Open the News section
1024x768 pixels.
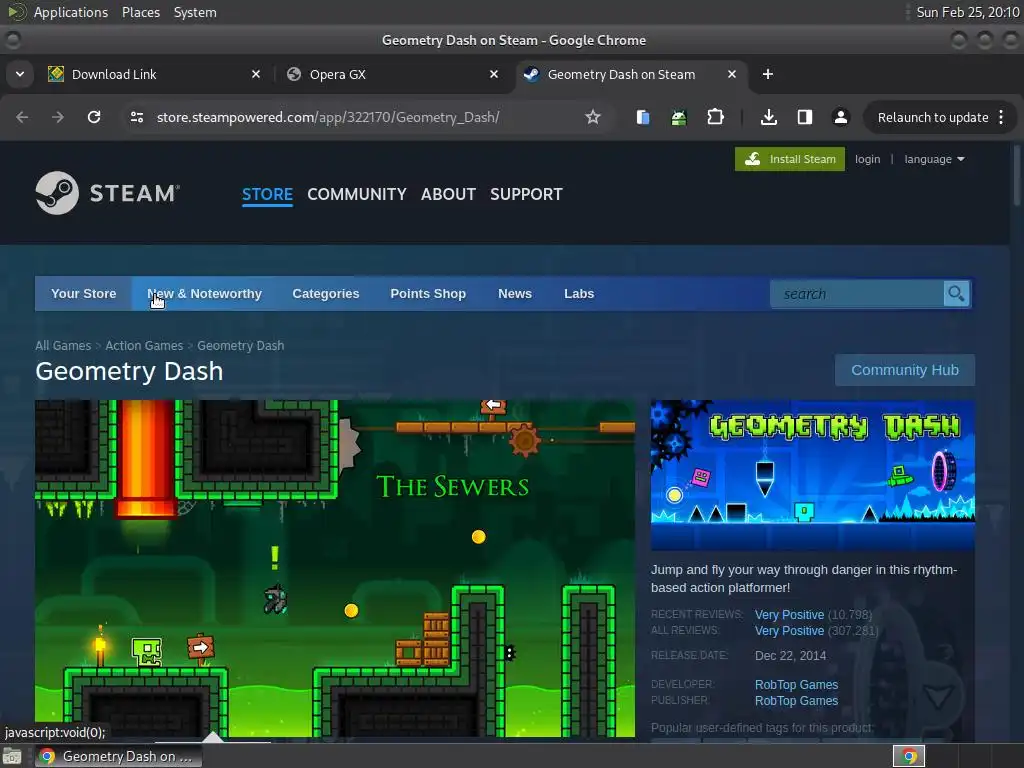click(515, 294)
